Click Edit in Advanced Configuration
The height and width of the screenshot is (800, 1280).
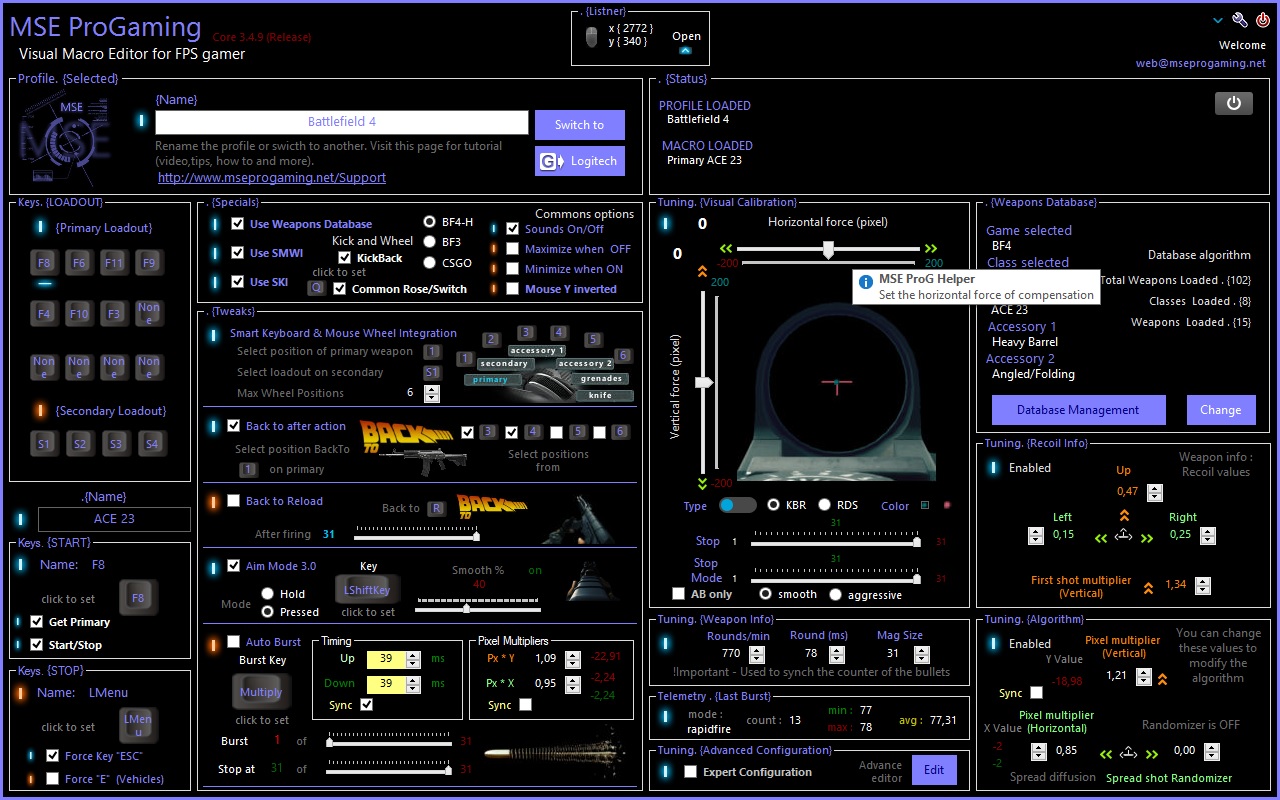(x=934, y=770)
